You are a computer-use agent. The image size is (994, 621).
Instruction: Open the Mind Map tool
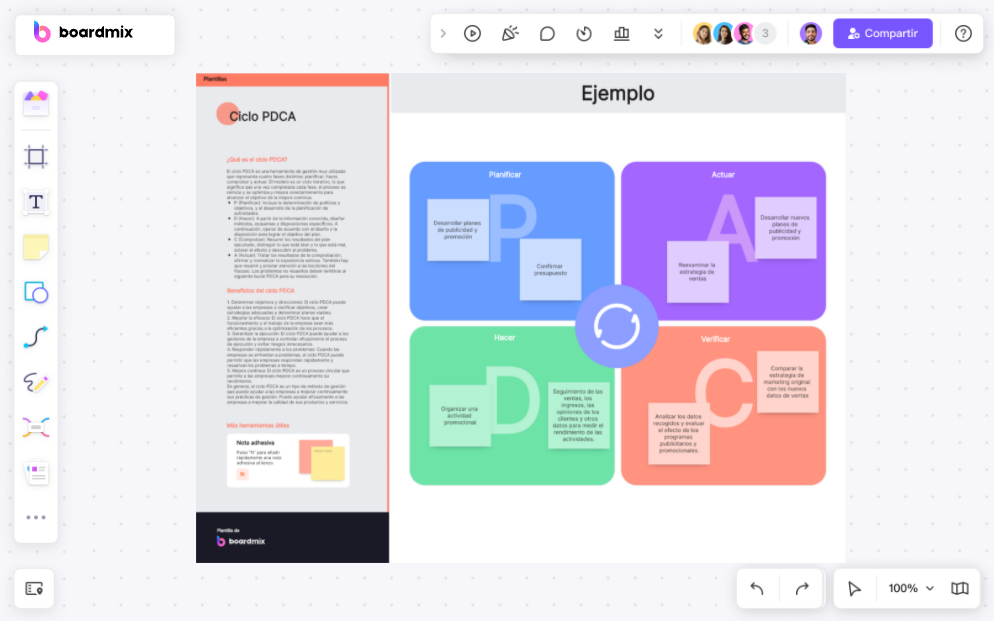click(x=36, y=428)
